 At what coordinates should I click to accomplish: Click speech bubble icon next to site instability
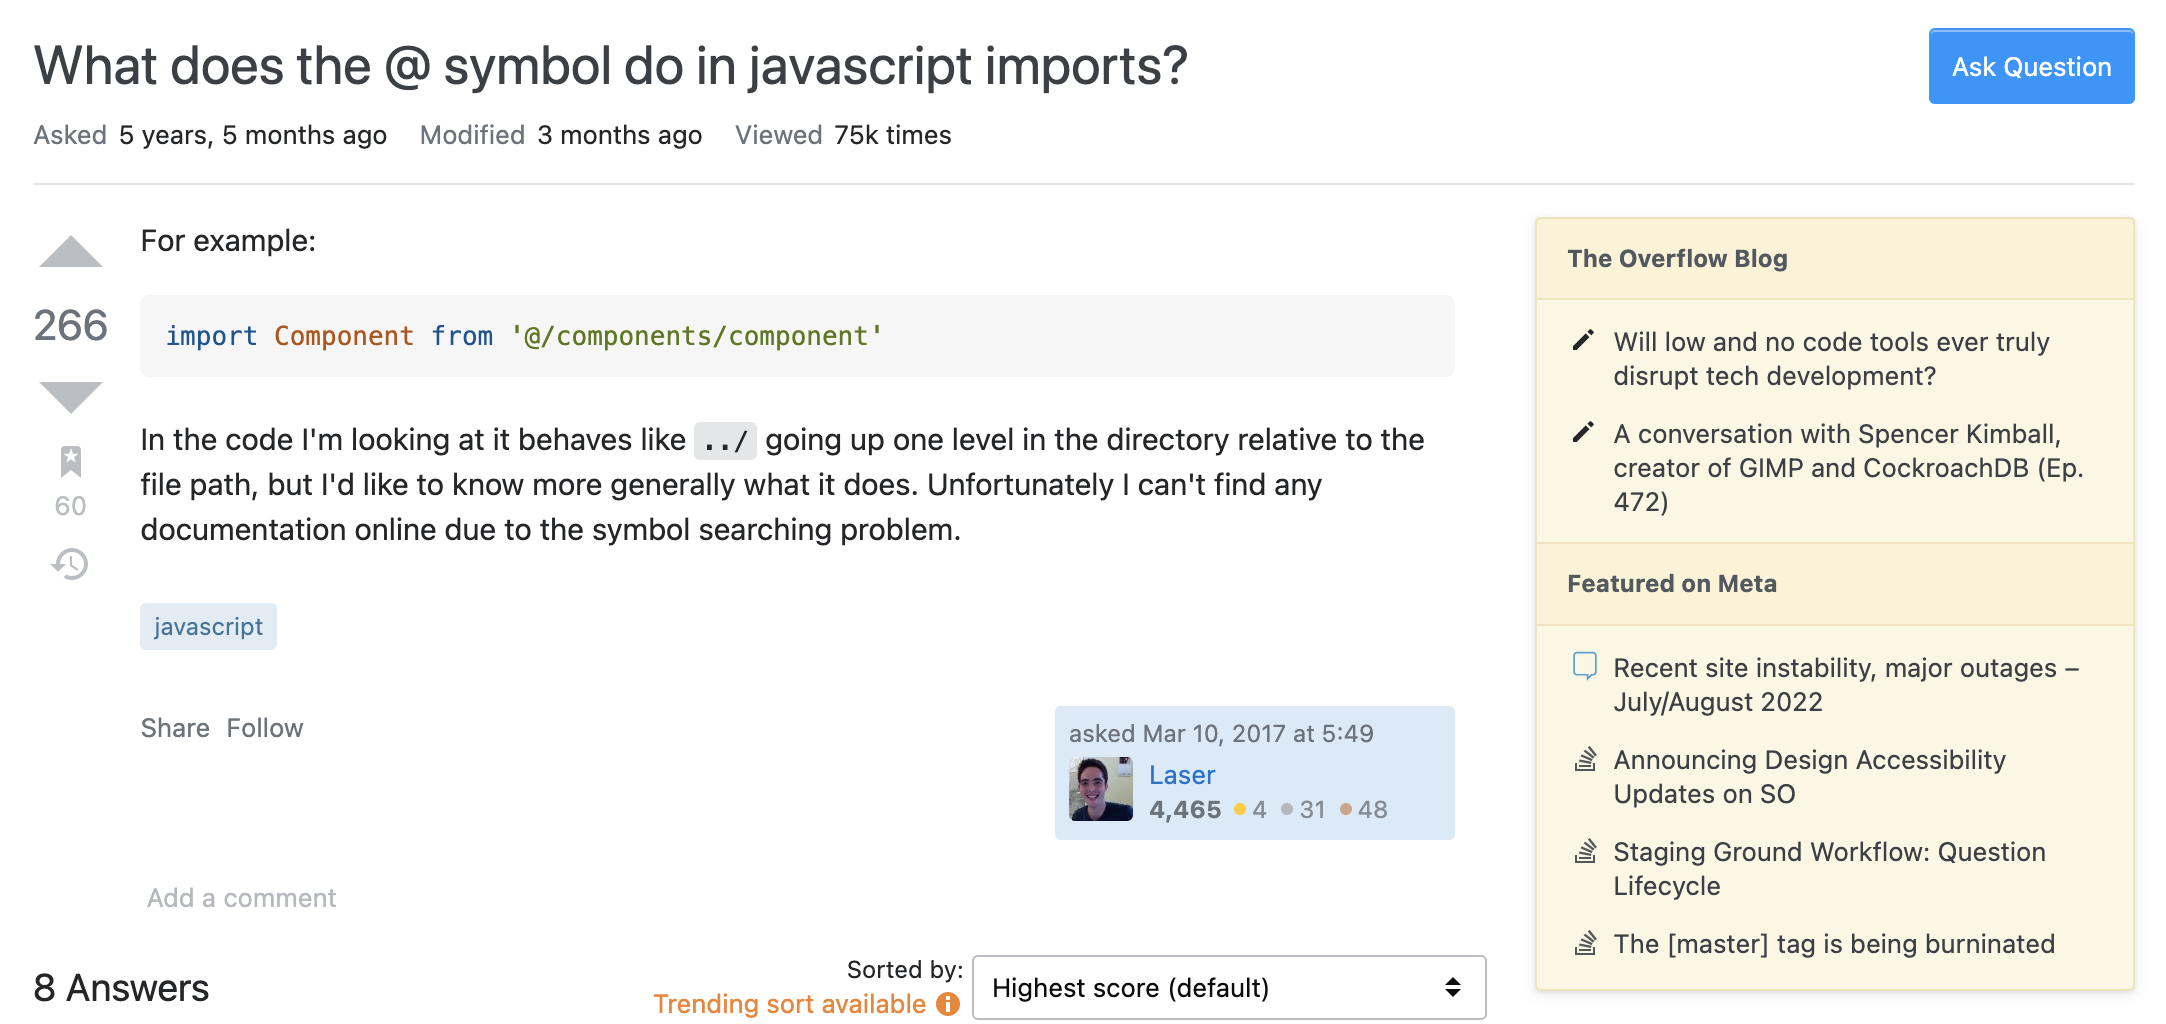1585,666
